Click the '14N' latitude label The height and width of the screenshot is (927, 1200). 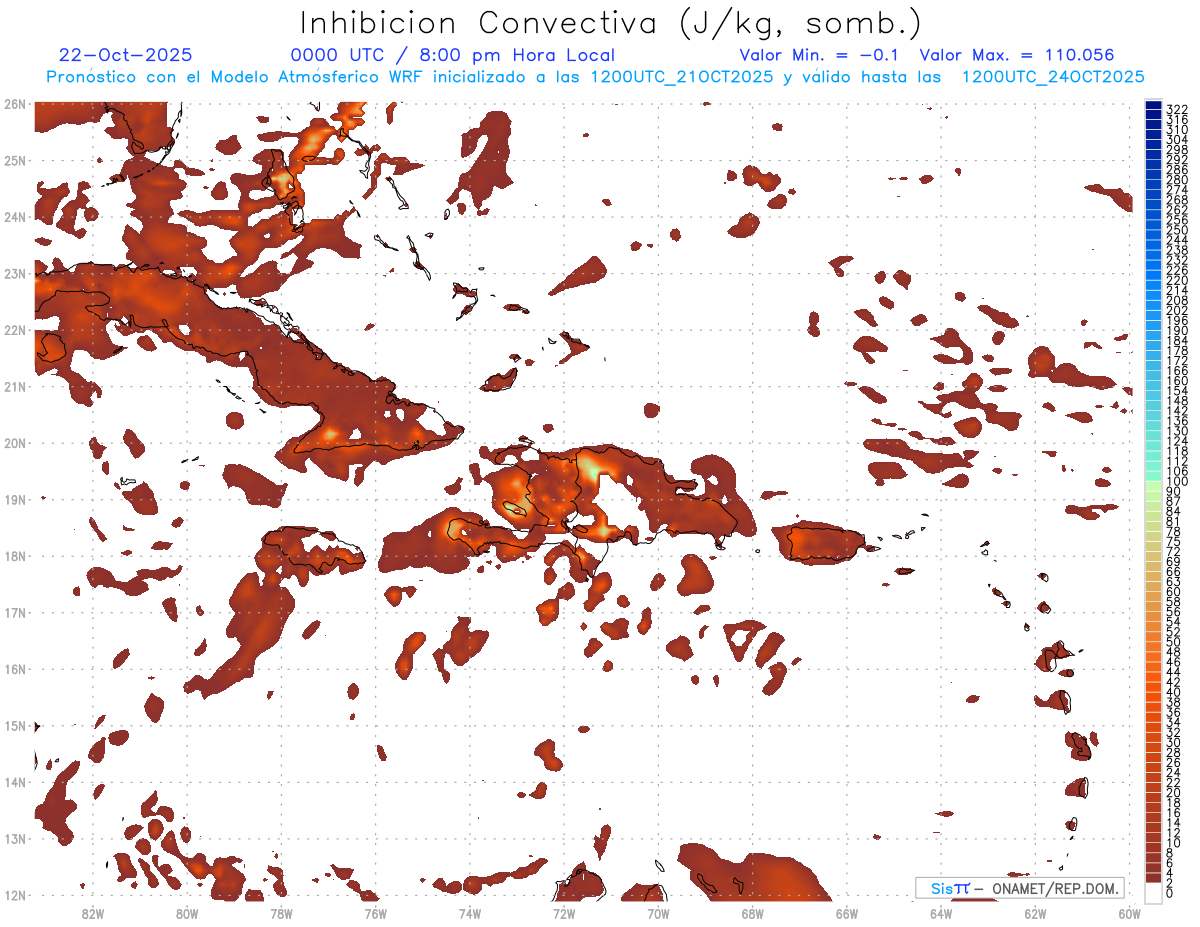(15, 782)
